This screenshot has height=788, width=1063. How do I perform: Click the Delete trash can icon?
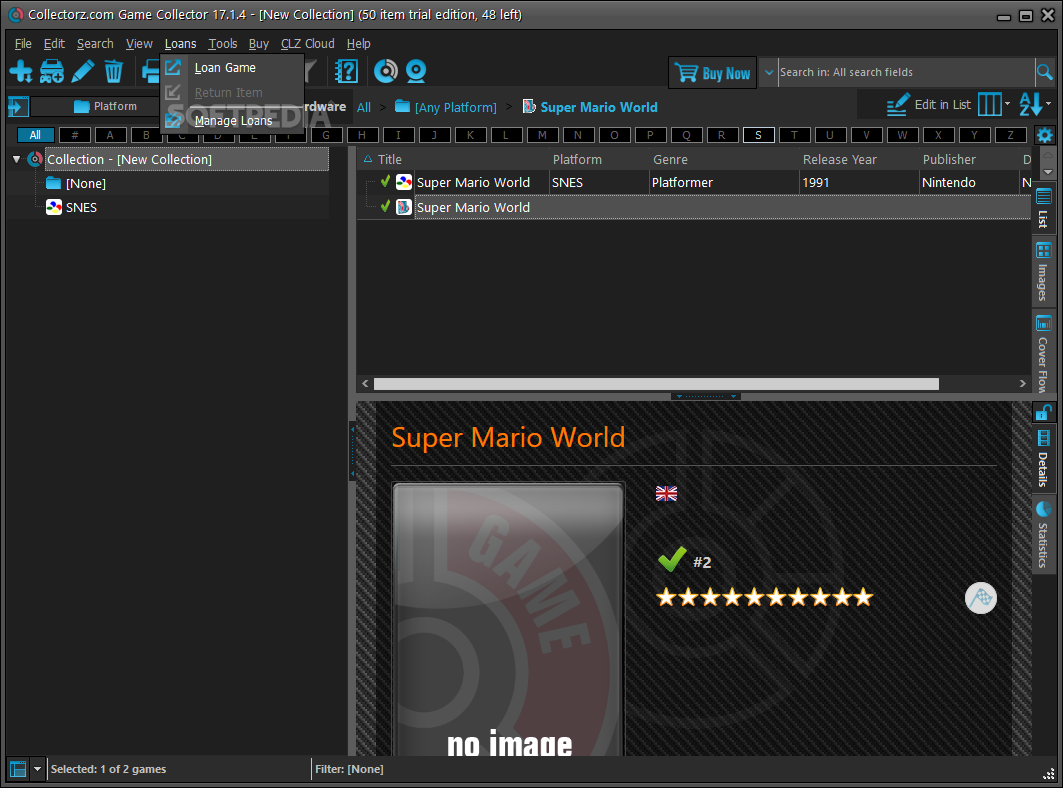(113, 71)
